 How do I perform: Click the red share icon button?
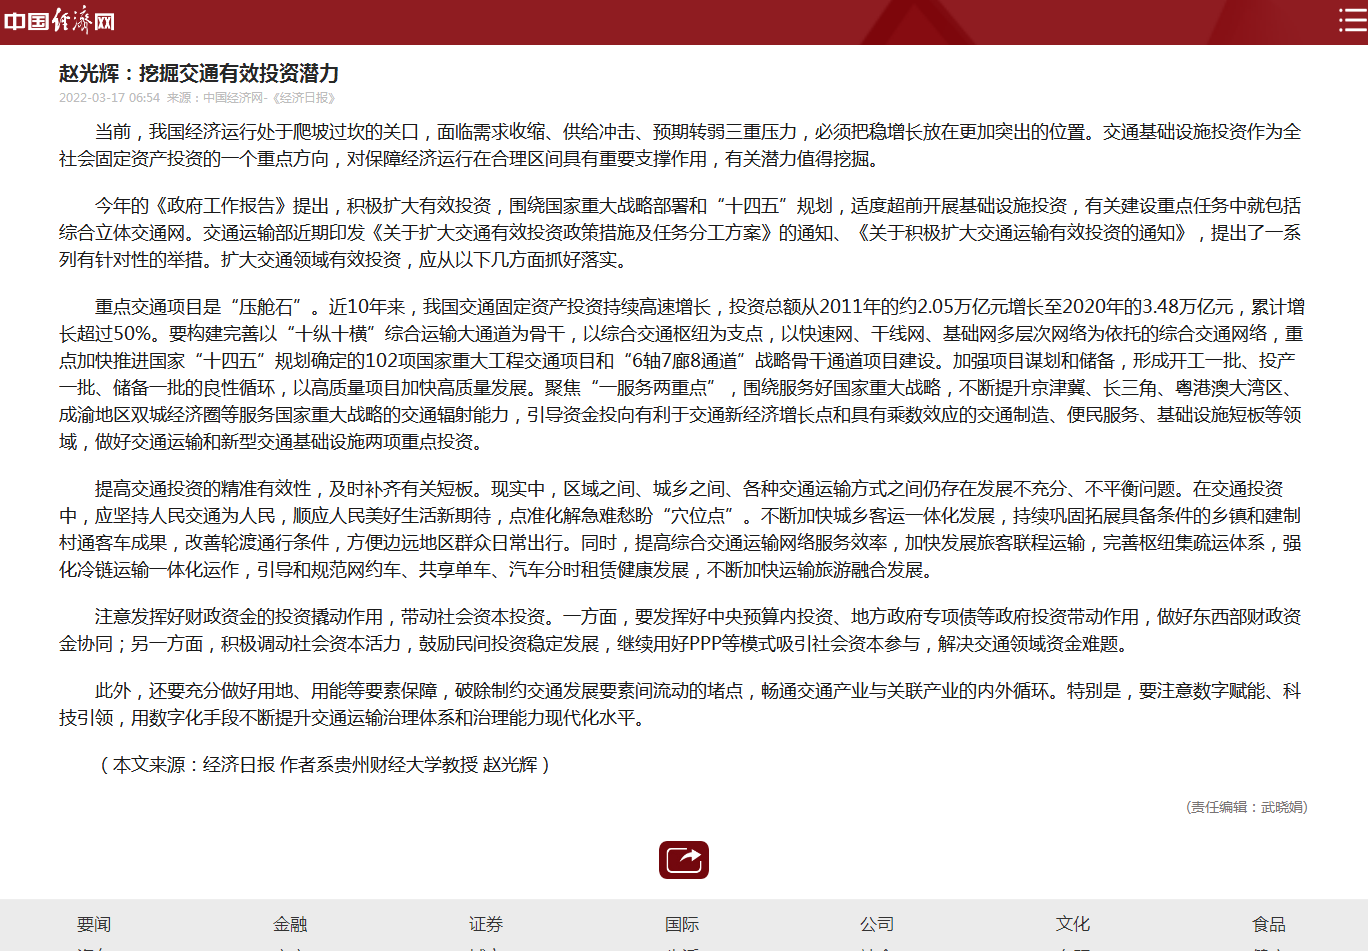point(683,860)
